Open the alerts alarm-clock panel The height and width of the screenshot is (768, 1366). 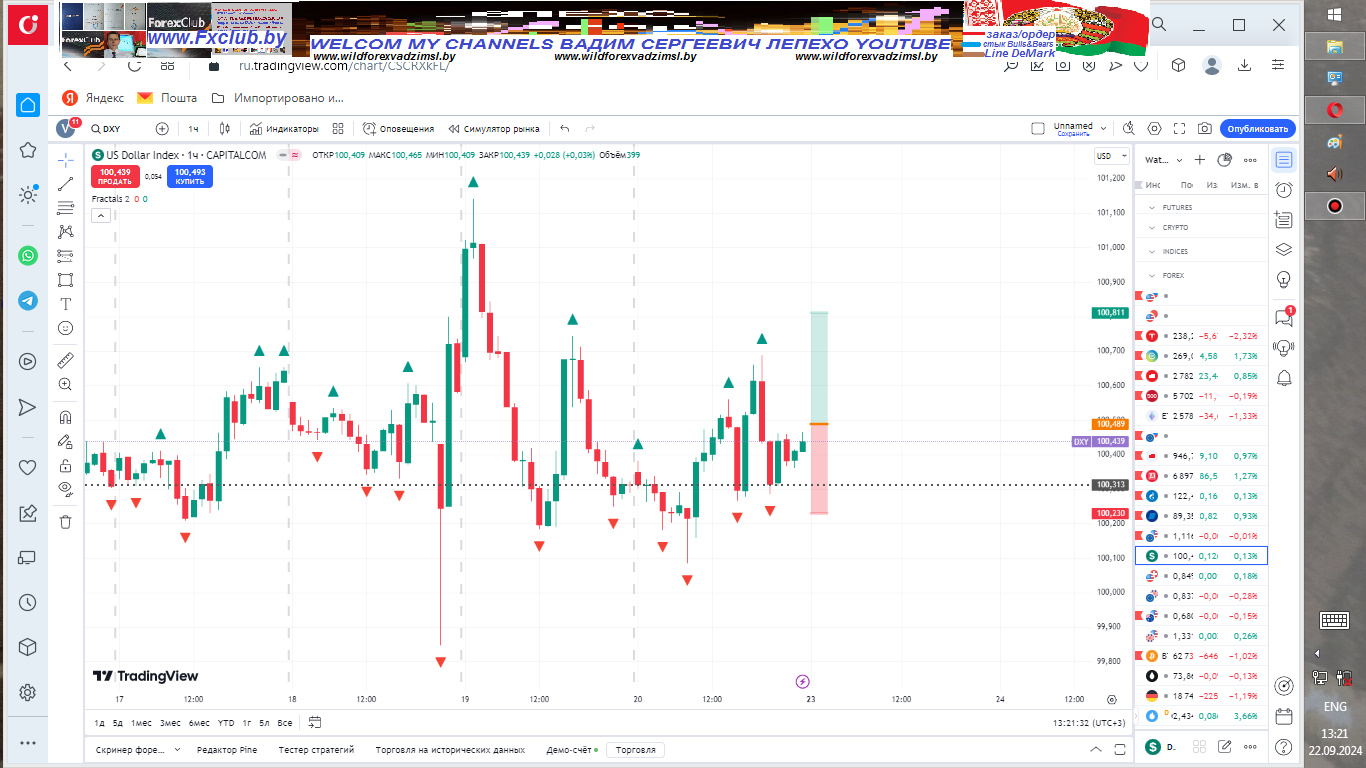(x=1284, y=190)
